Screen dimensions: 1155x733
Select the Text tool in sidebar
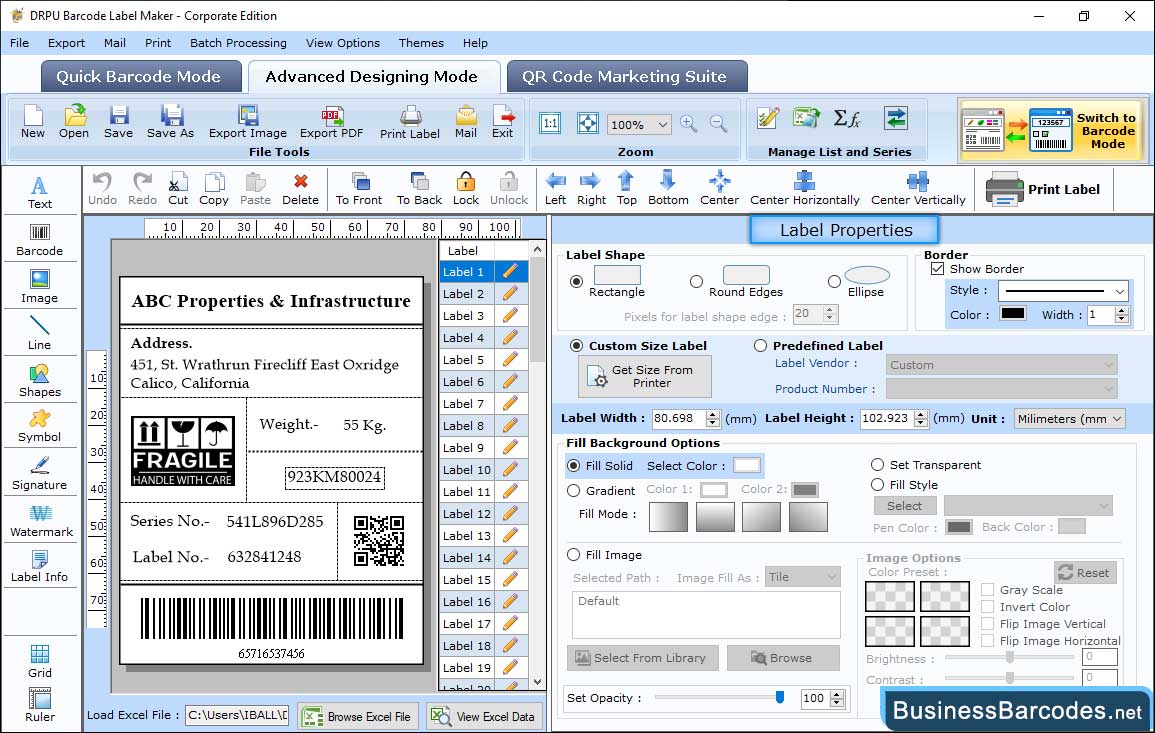[40, 192]
